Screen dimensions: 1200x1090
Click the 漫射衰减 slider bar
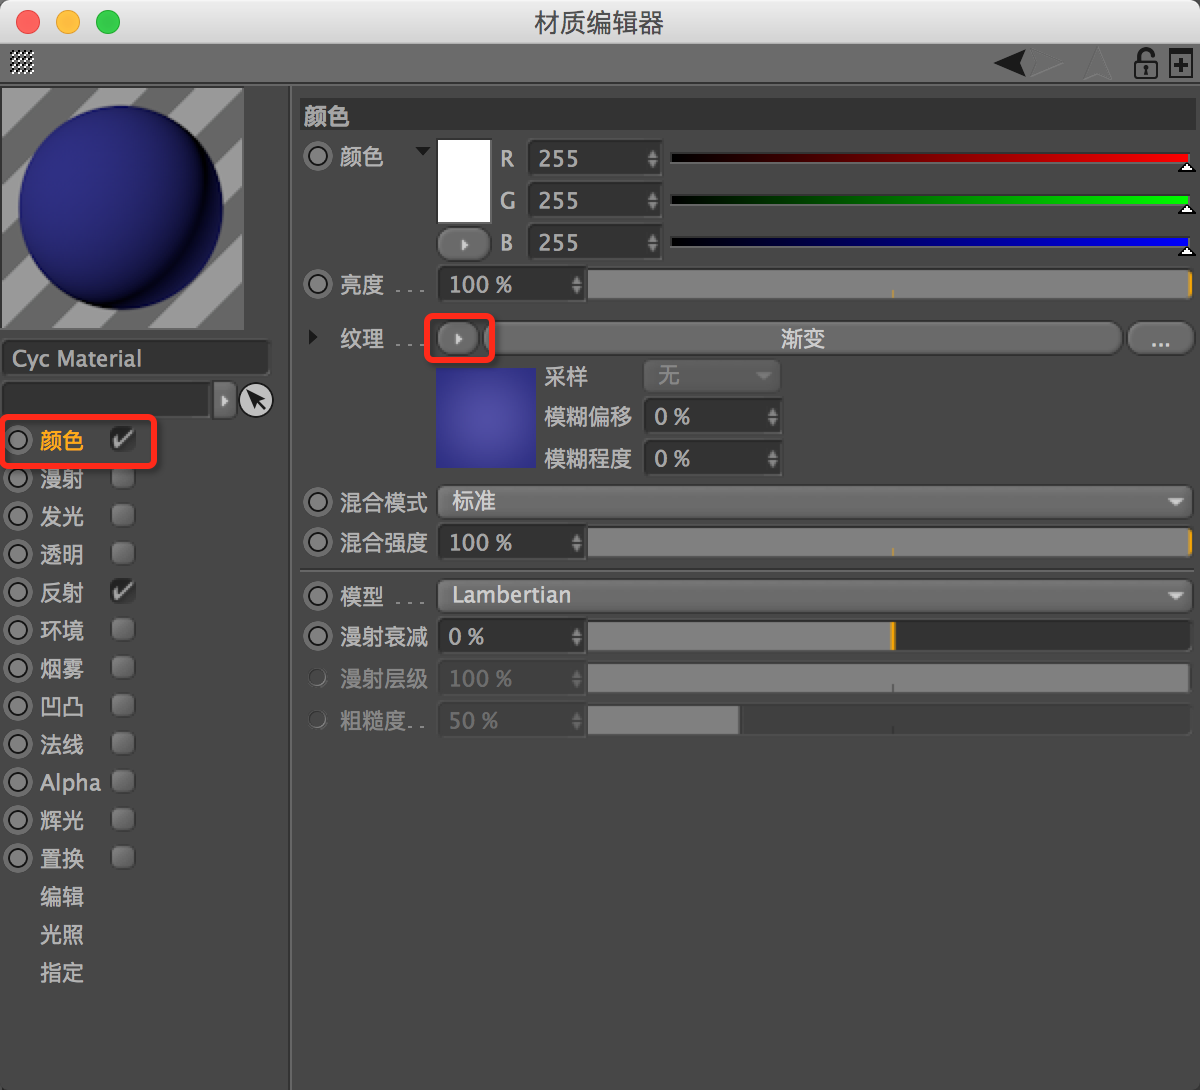point(889,636)
